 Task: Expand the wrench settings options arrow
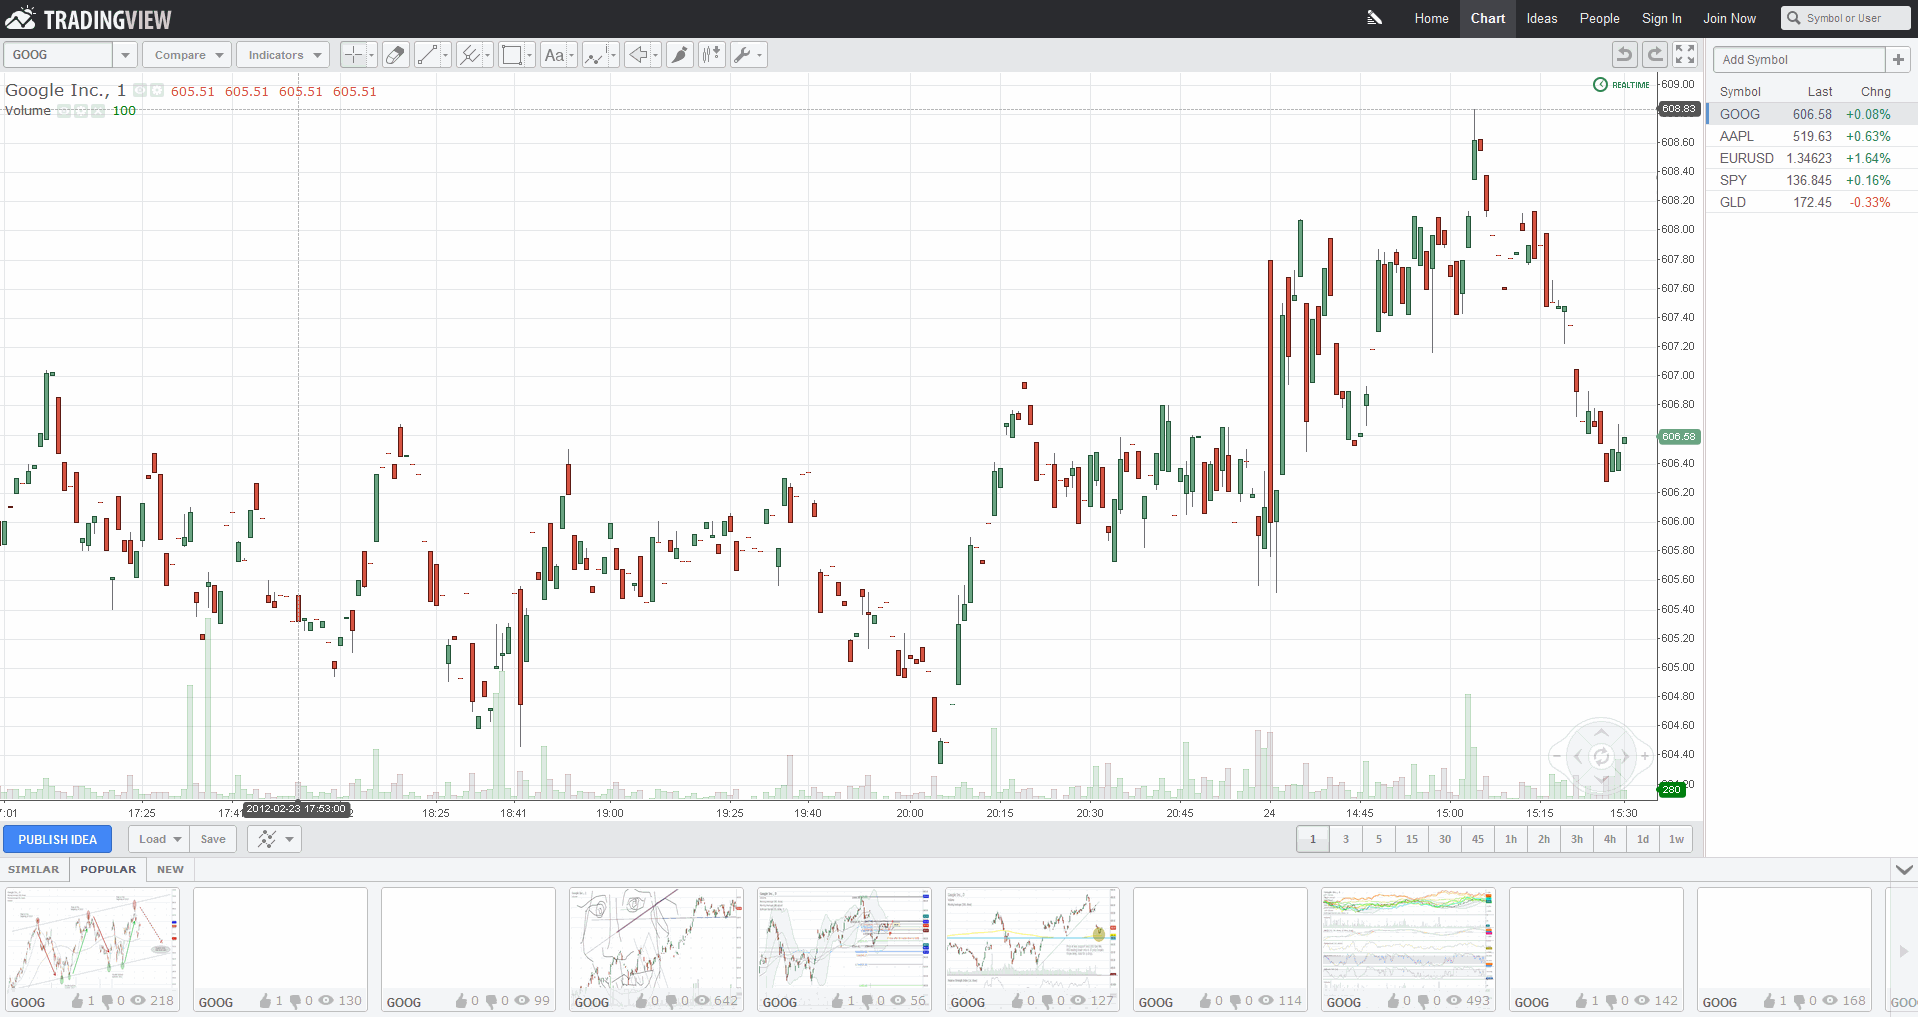coord(760,55)
